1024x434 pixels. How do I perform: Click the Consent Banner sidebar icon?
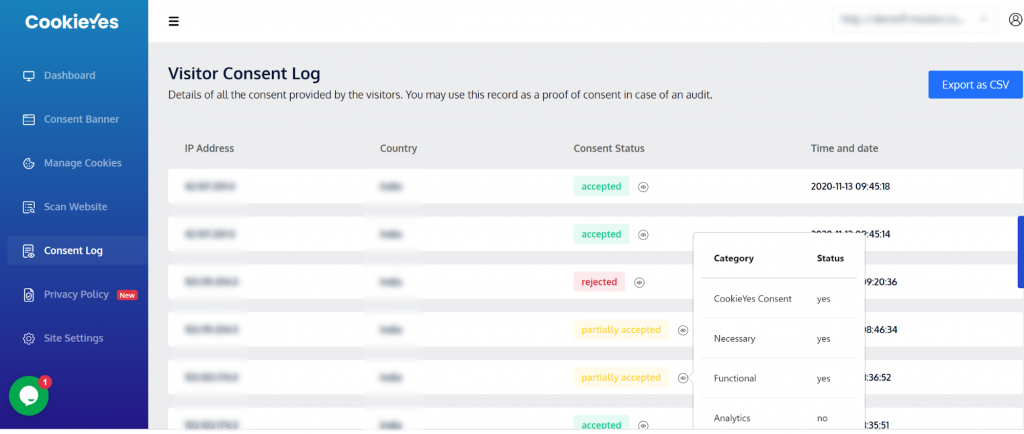[28, 120]
